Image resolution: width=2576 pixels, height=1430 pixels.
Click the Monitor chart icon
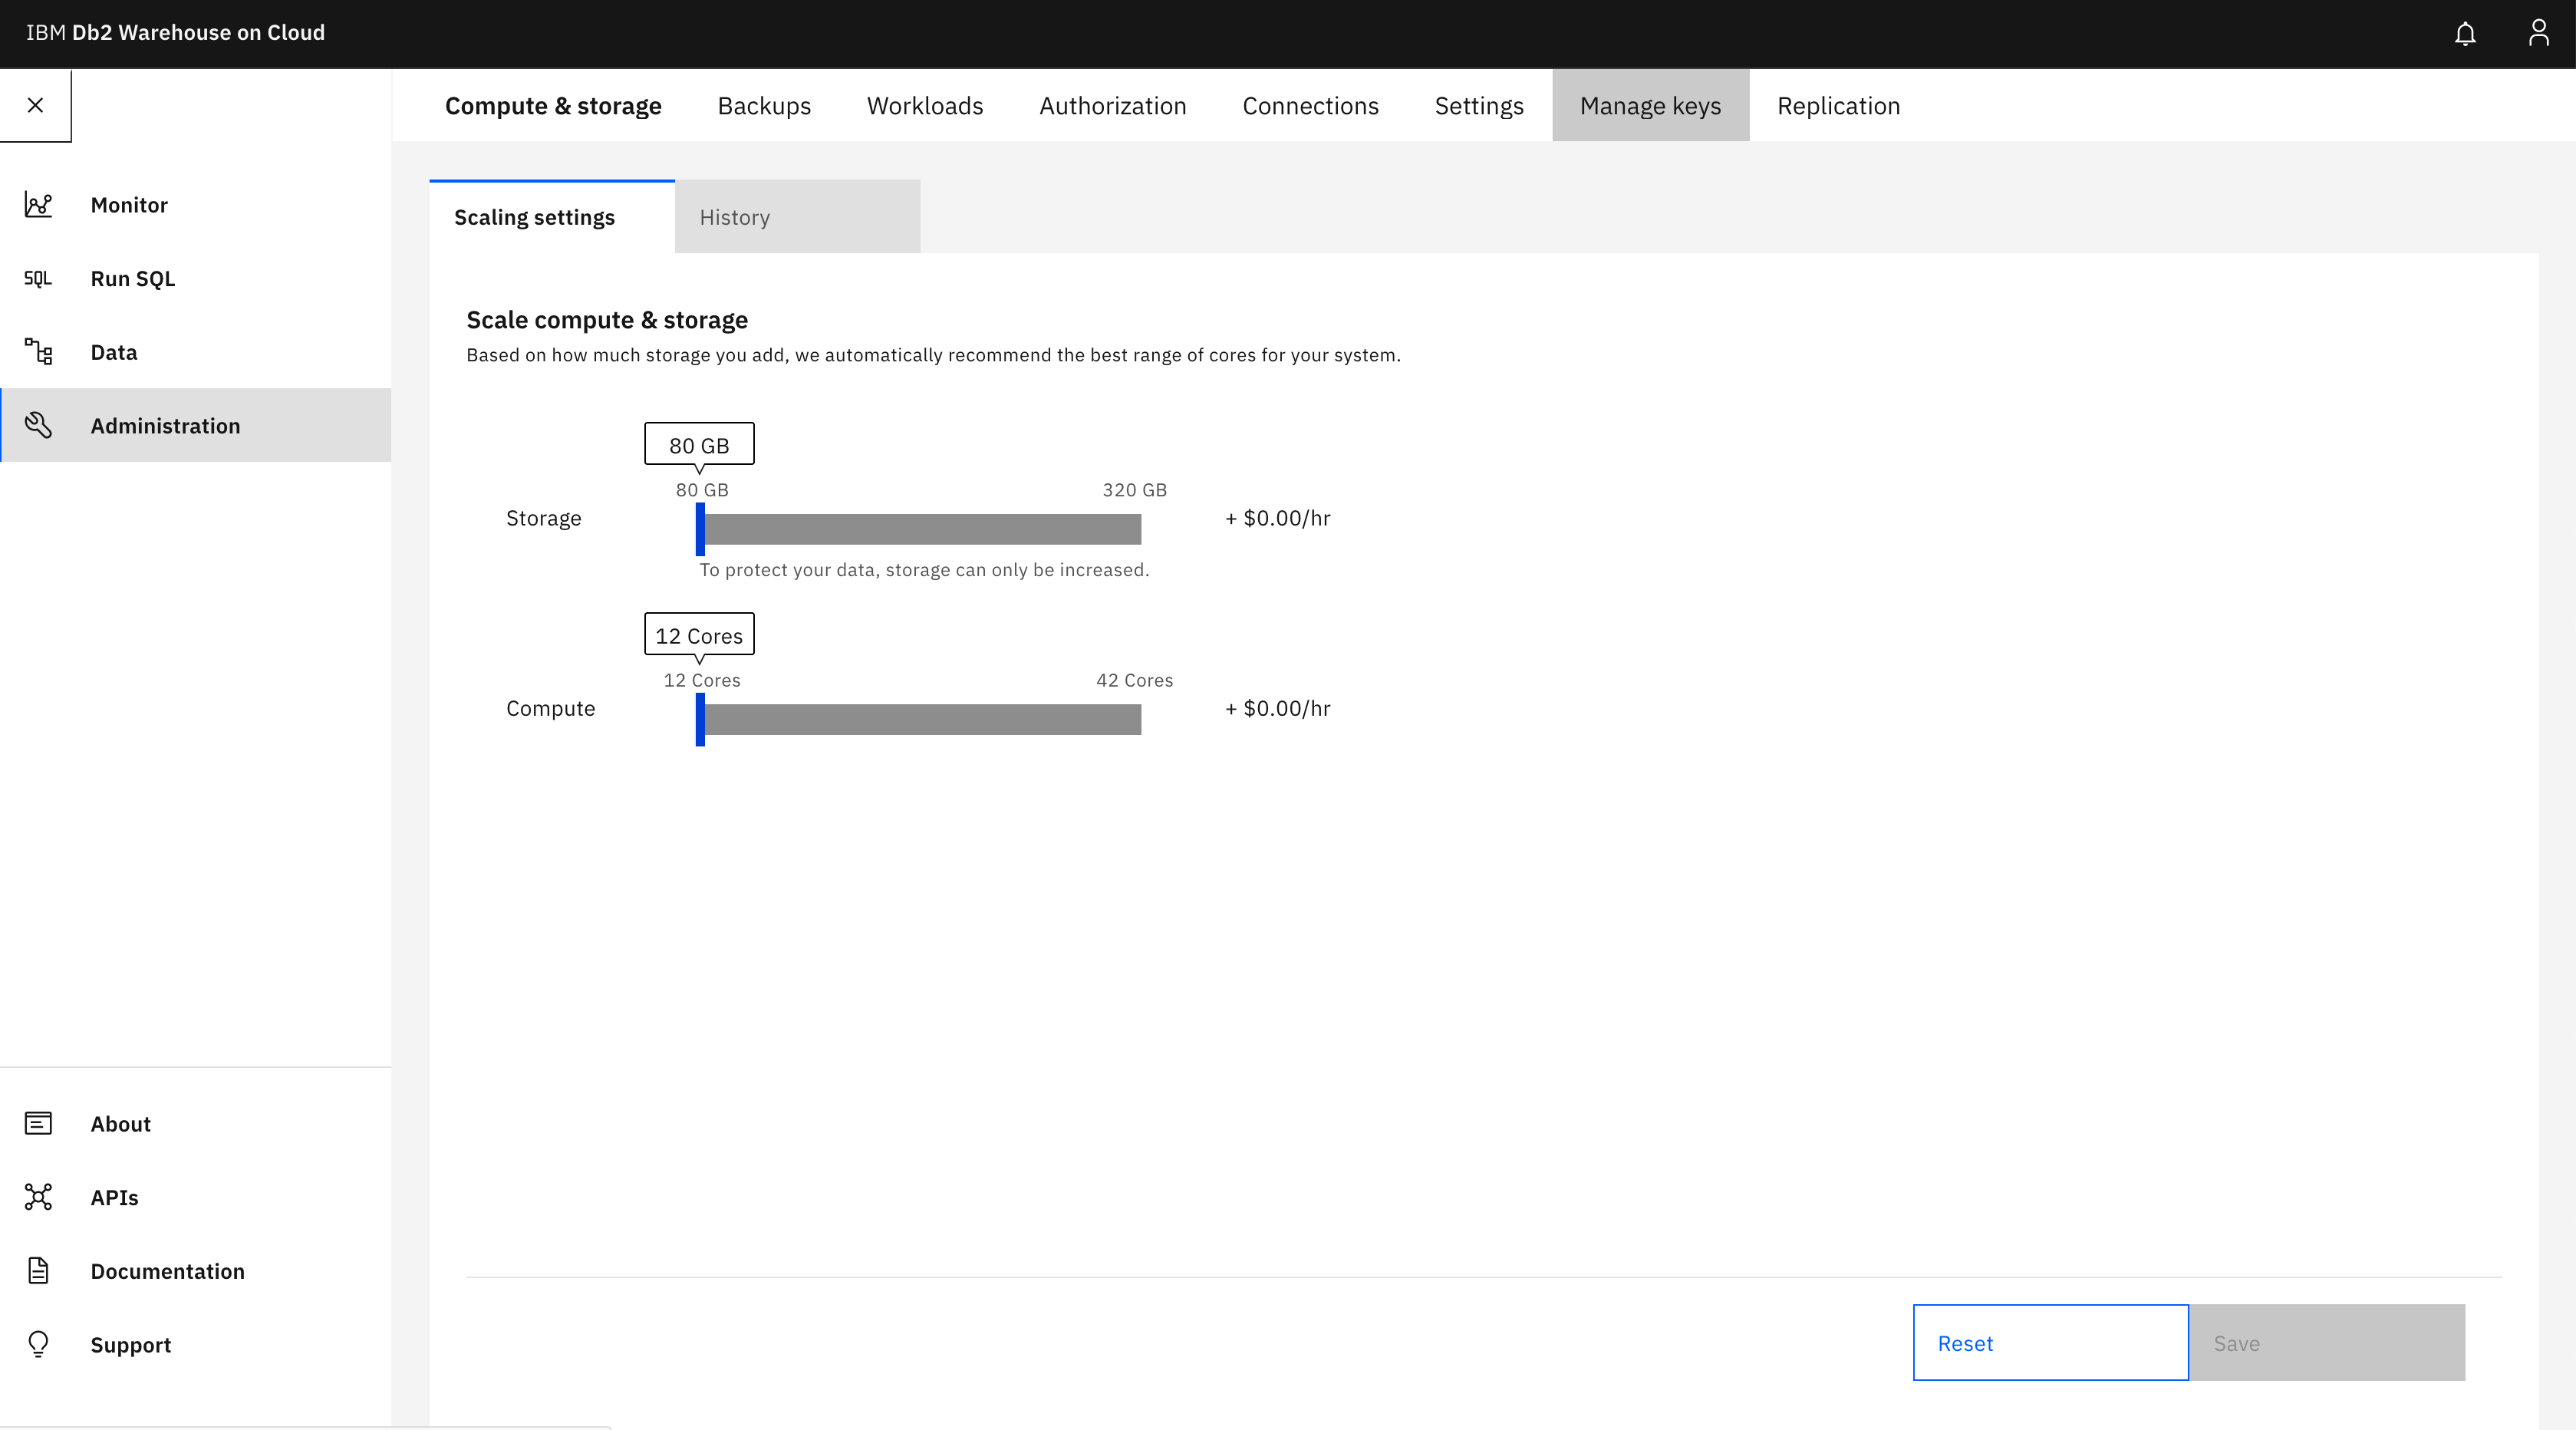point(38,205)
